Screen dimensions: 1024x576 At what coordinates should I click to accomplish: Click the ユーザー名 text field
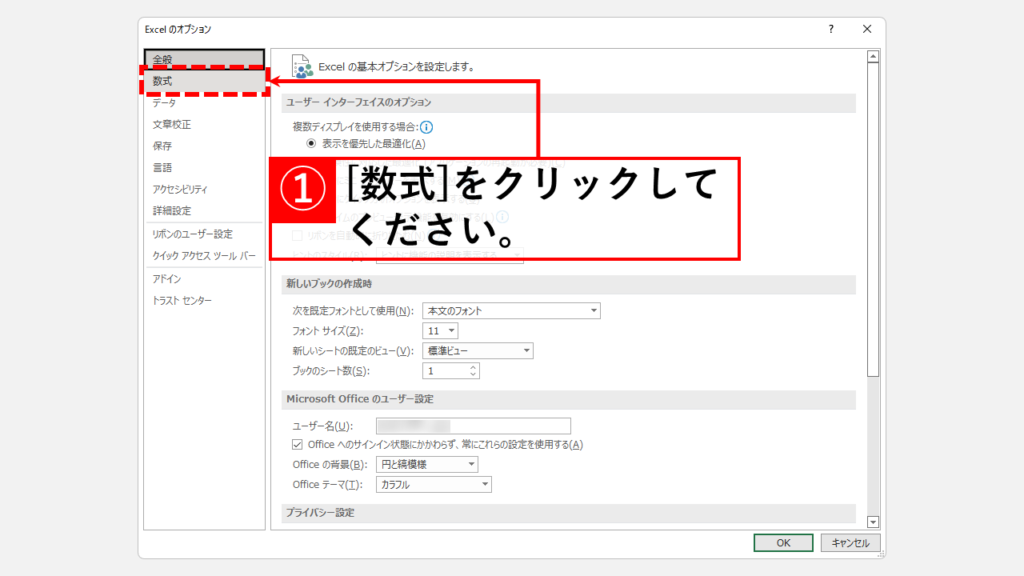coord(473,426)
